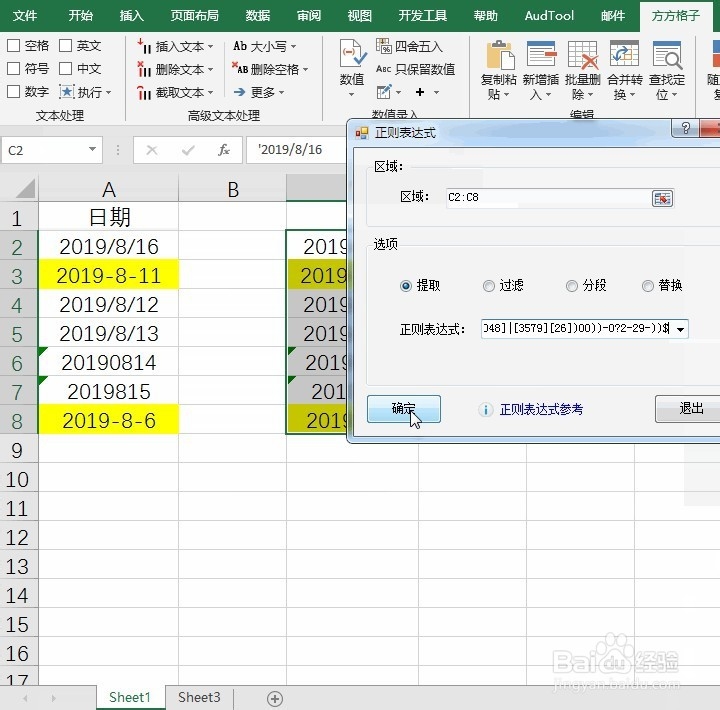Screen dimensions: 720x710
Task: Click the formula bar showing '2019/8/16
Action: [x=296, y=150]
